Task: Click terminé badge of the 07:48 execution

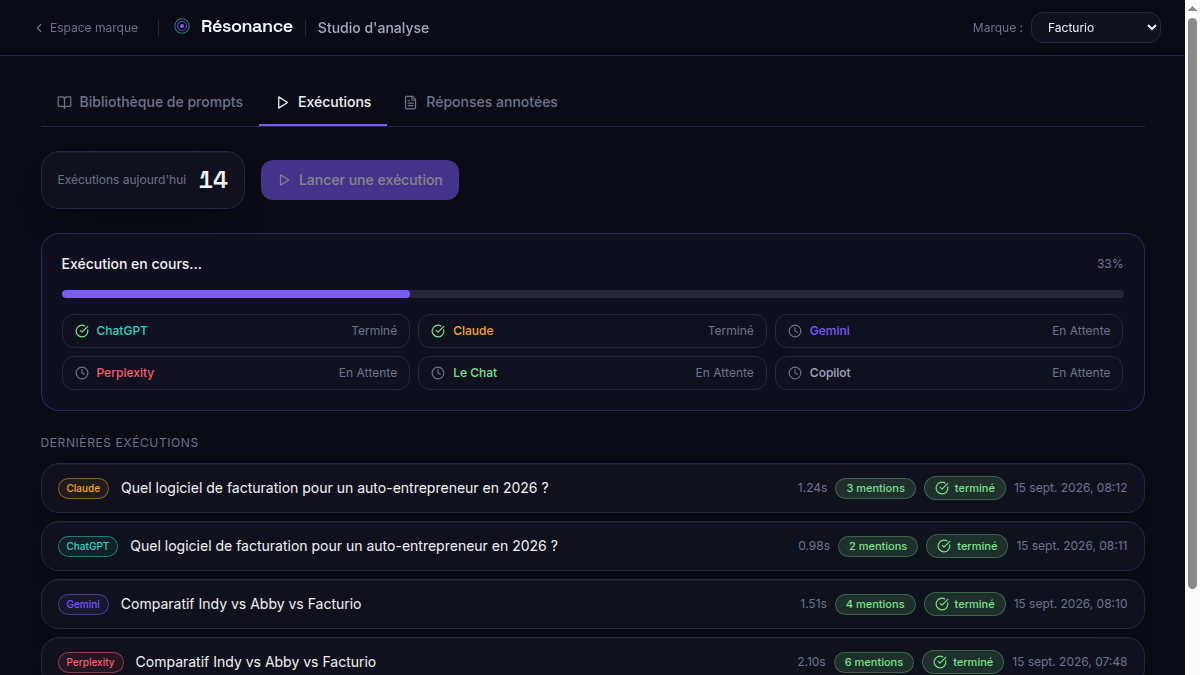Action: click(x=963, y=662)
